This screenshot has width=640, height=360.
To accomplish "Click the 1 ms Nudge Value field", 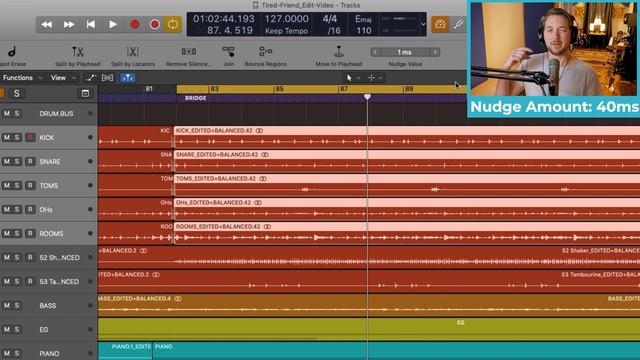I will pyautogui.click(x=404, y=52).
